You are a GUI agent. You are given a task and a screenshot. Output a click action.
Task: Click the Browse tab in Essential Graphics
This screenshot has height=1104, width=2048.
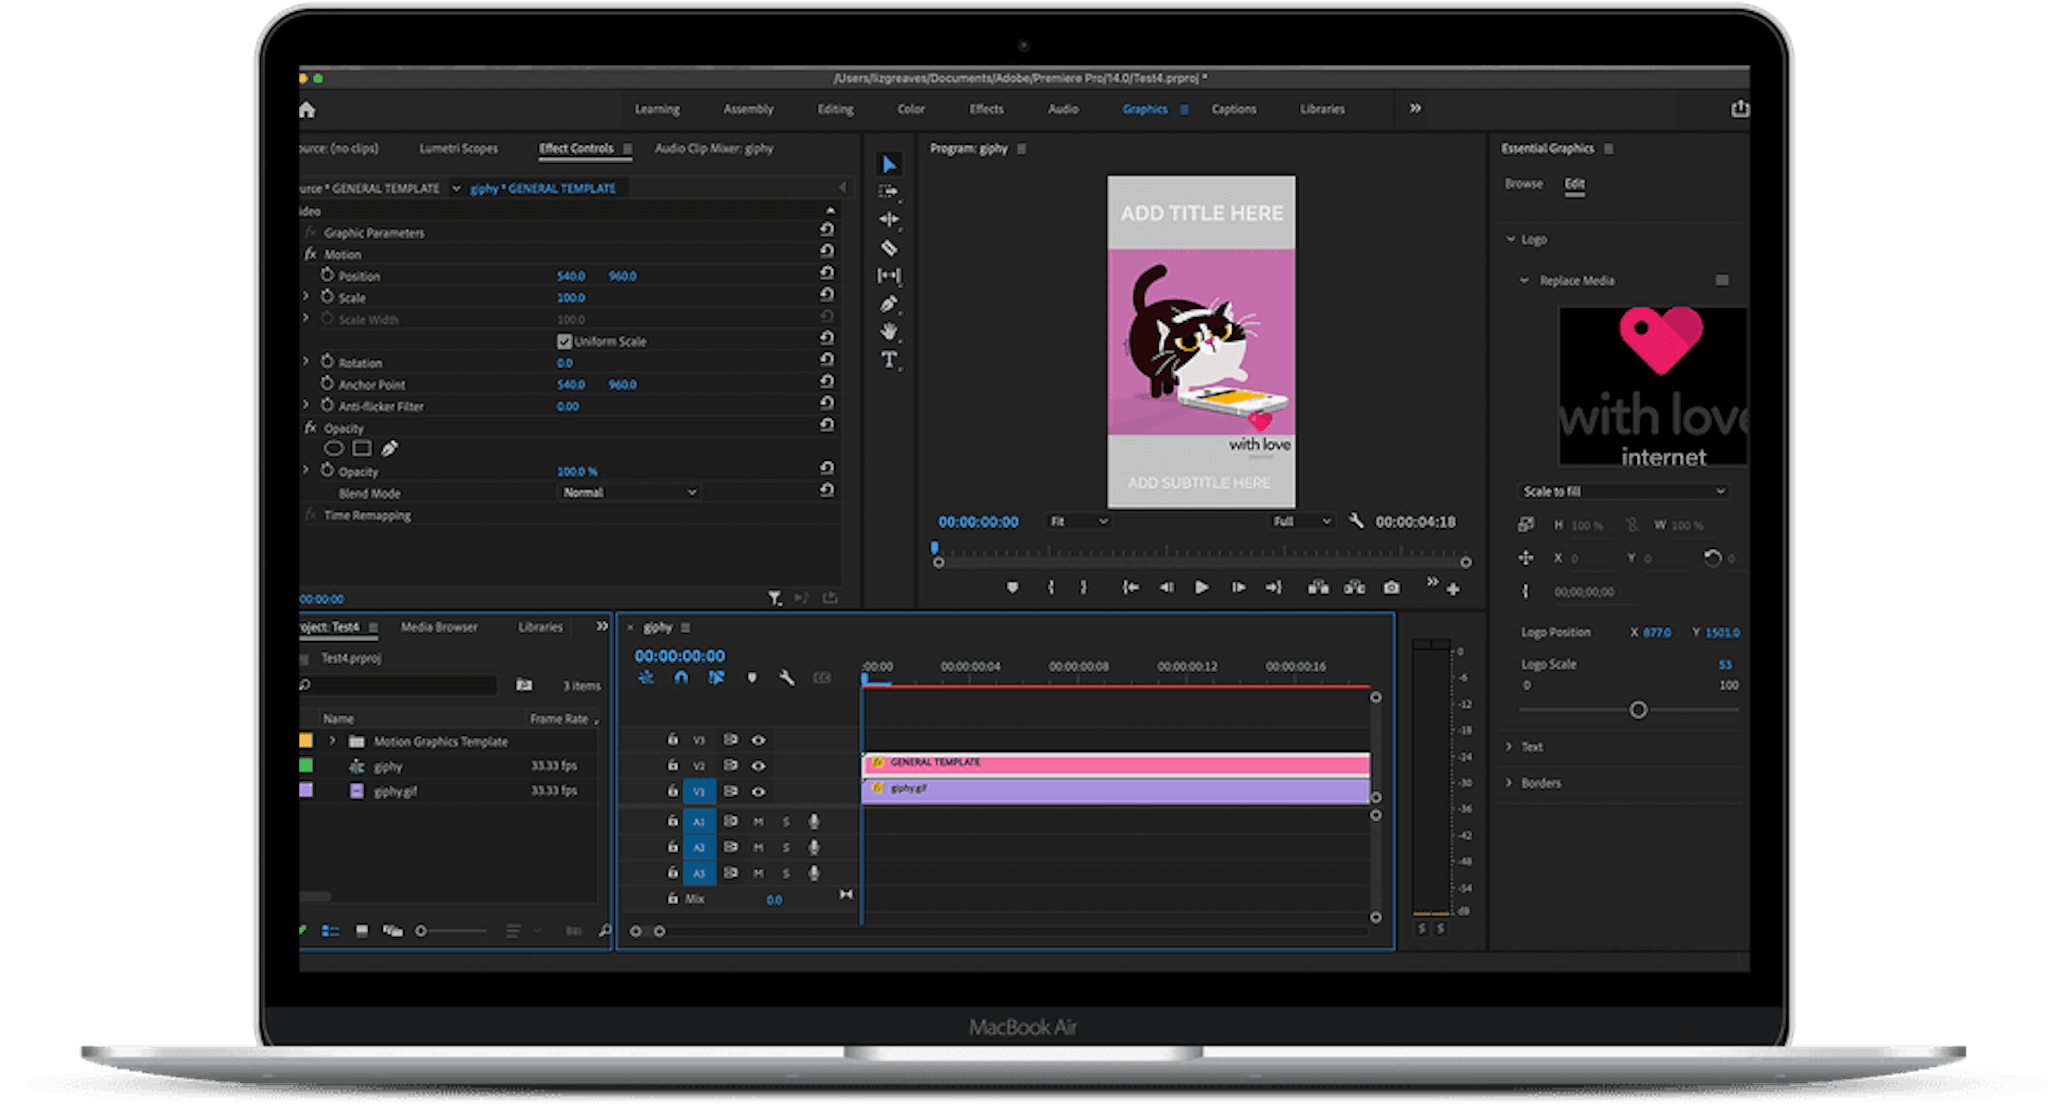coord(1524,183)
